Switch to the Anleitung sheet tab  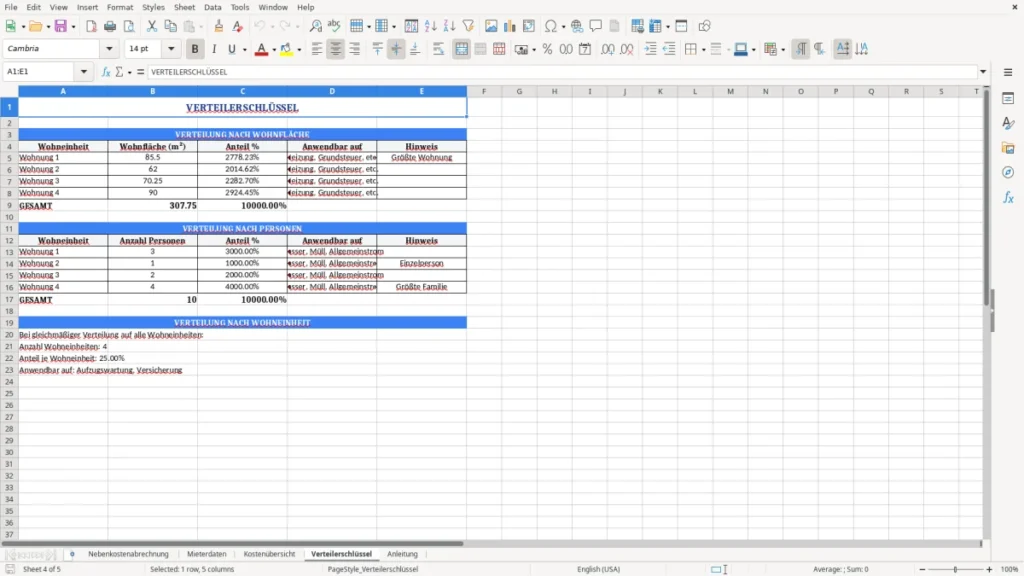coord(402,554)
